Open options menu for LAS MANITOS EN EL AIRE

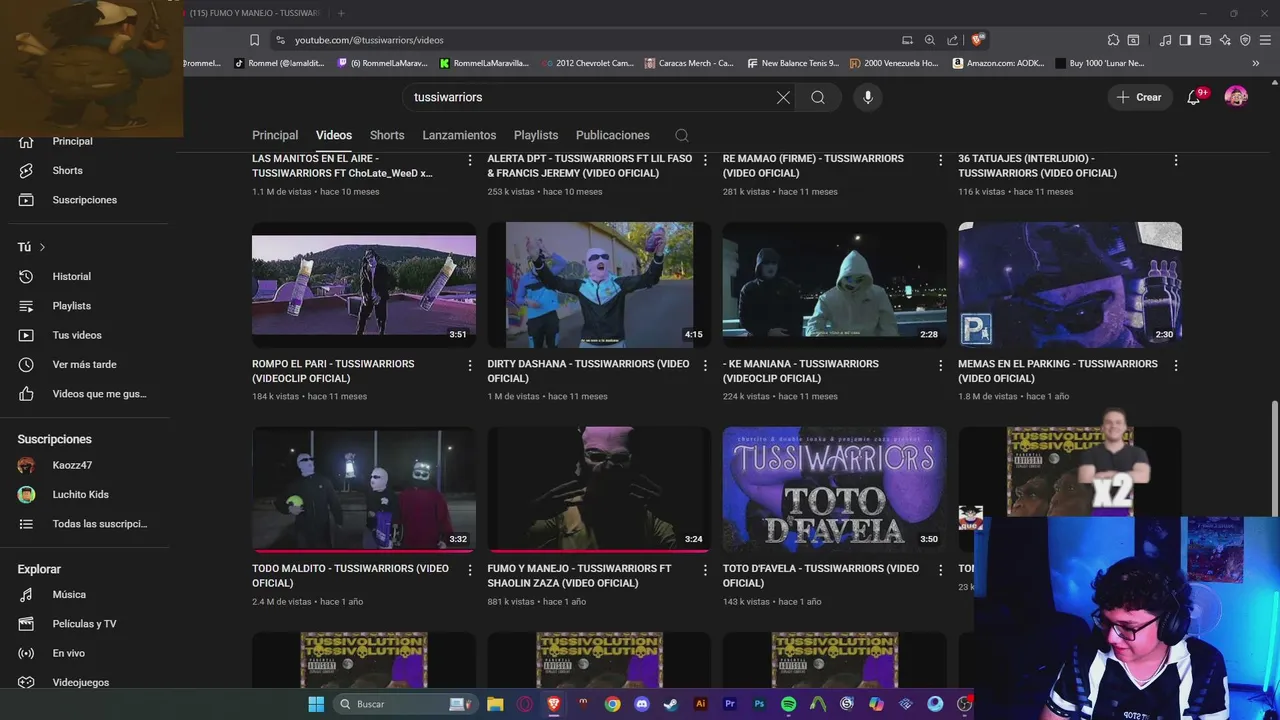[470, 160]
